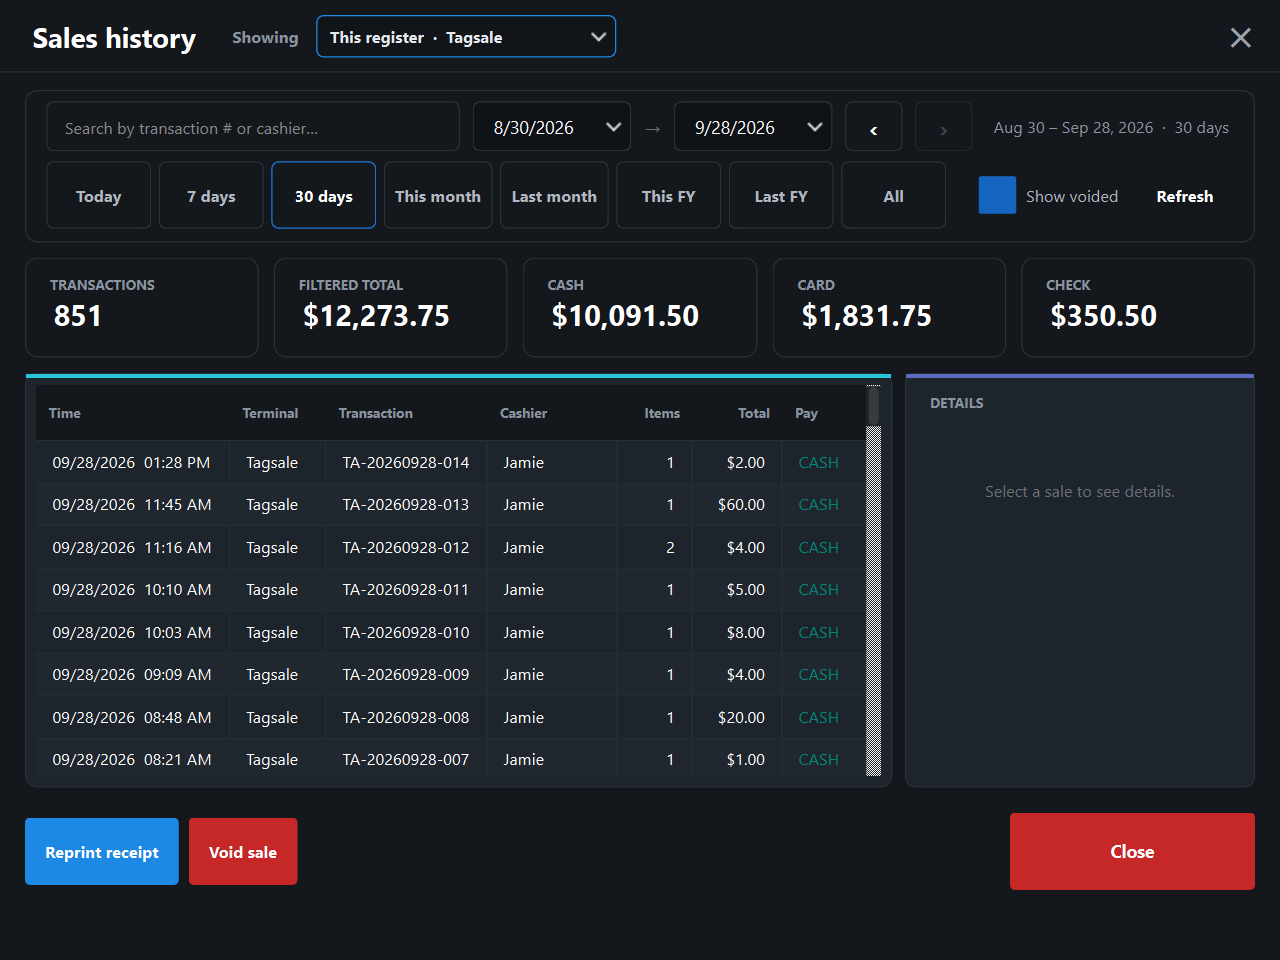Go to previous date range
The image size is (1280, 960).
pyautogui.click(x=874, y=127)
